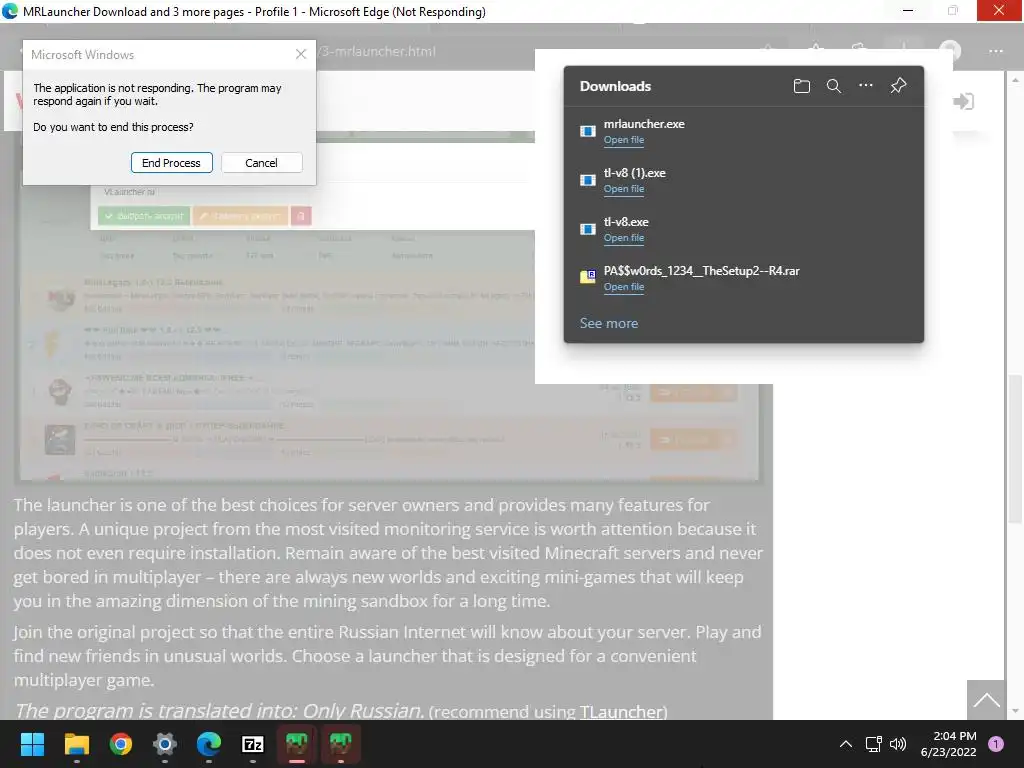Open file link for tl-v8.exe
This screenshot has width=1024, height=768.
click(624, 238)
